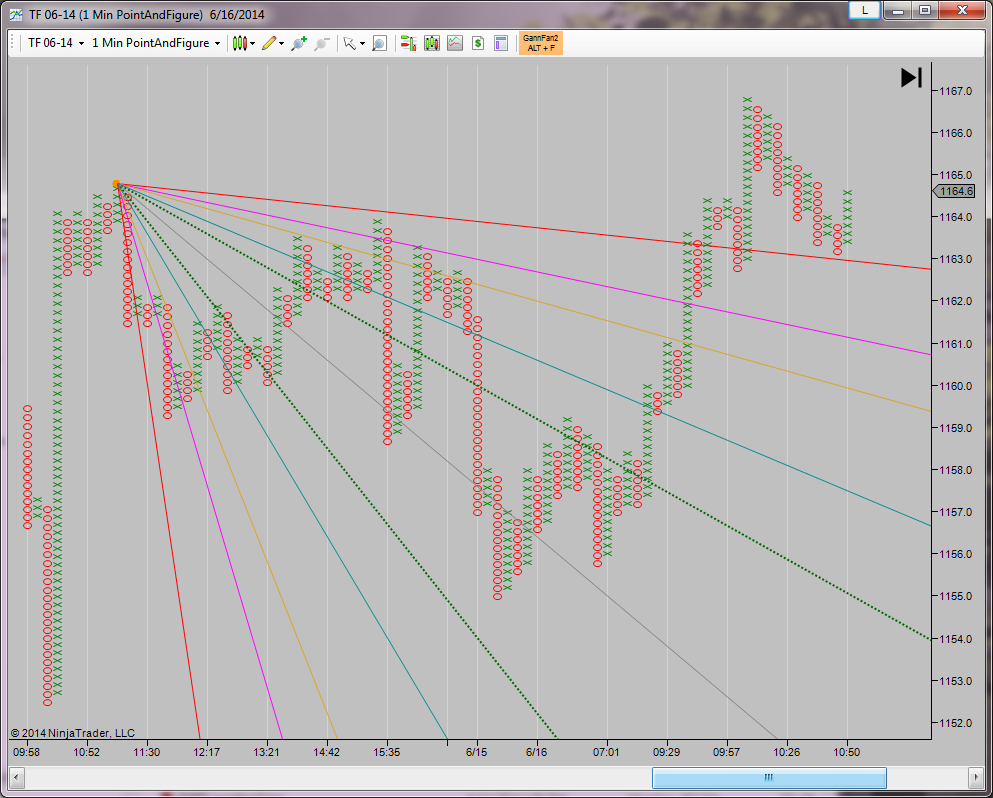Screen dimensions: 993x798
Task: Click the GannFan2 ALT + F button
Action: (x=541, y=43)
